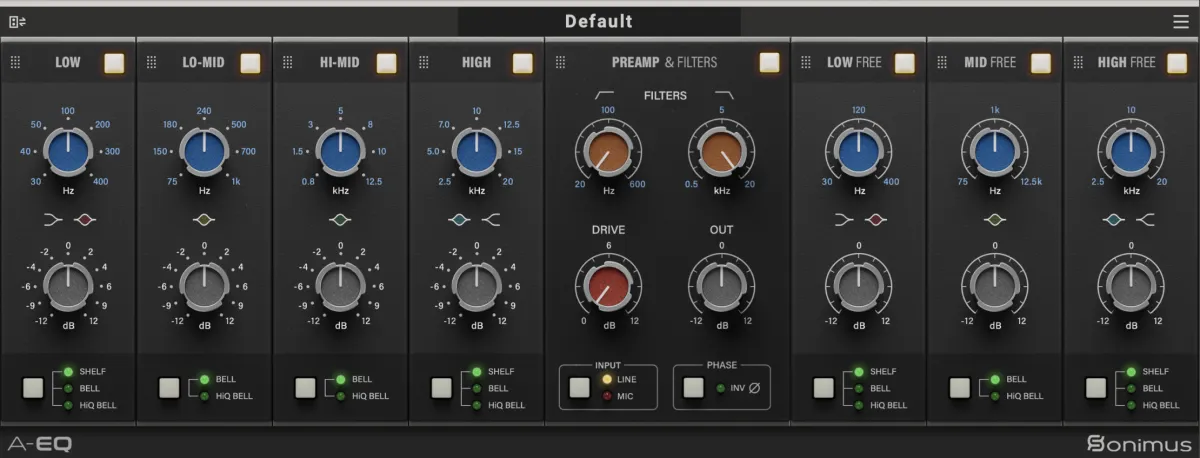Toggle the MID FREE band enable switch
1200x458 pixels.
1041,63
